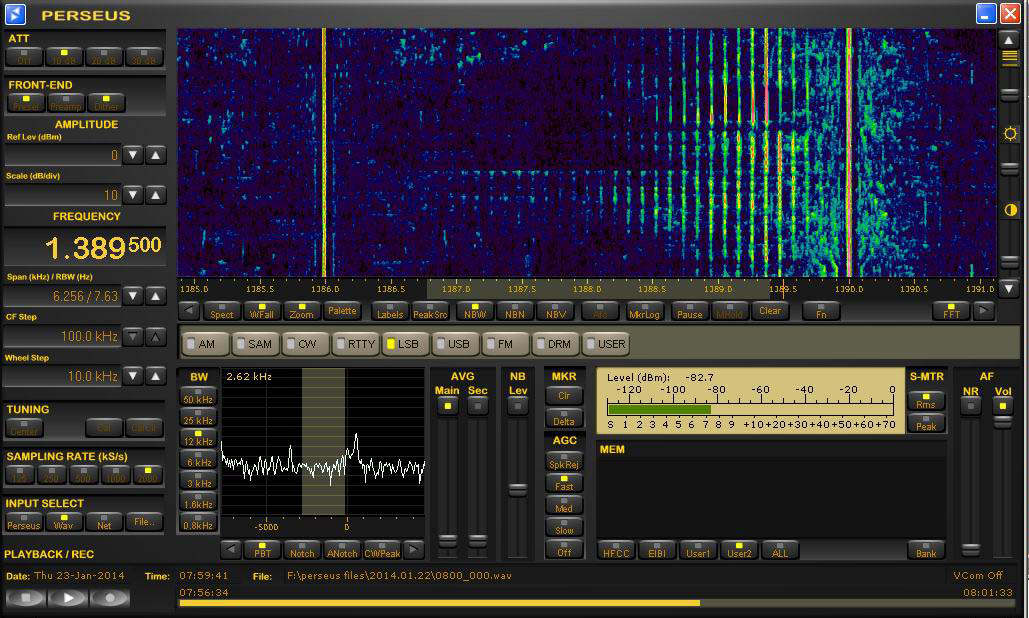Adjust the Vol slider handle
The width and height of the screenshot is (1029, 618).
1003,422
